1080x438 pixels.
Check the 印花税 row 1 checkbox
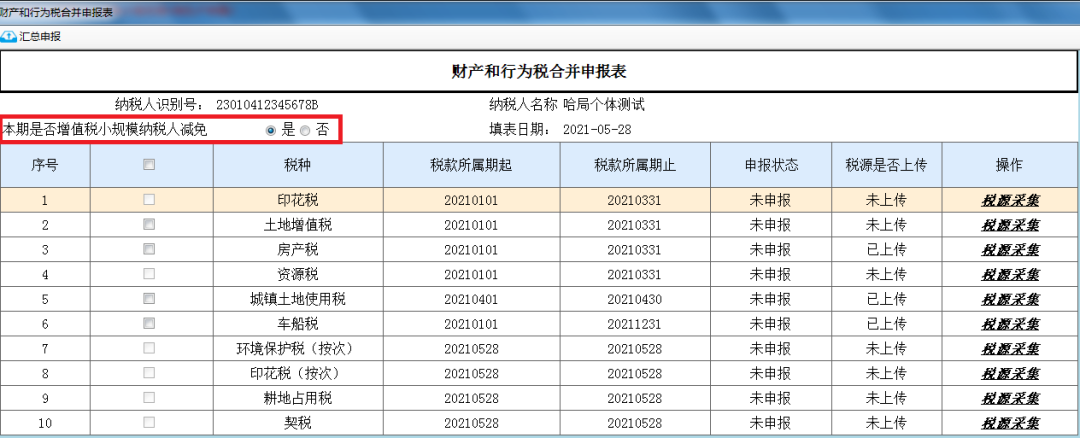[x=149, y=200]
